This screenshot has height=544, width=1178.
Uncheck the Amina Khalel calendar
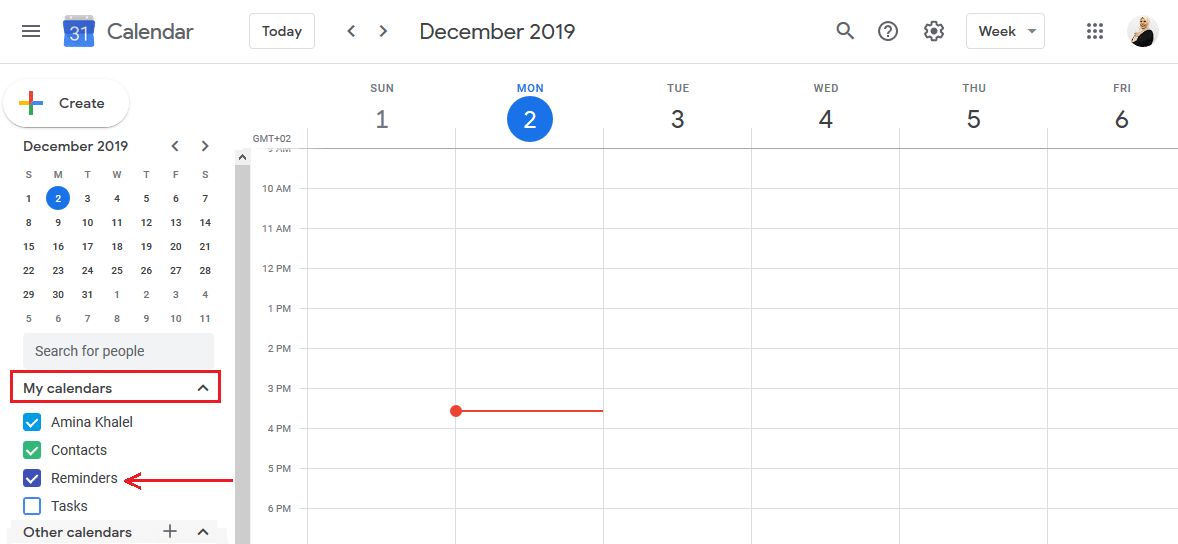(x=32, y=422)
